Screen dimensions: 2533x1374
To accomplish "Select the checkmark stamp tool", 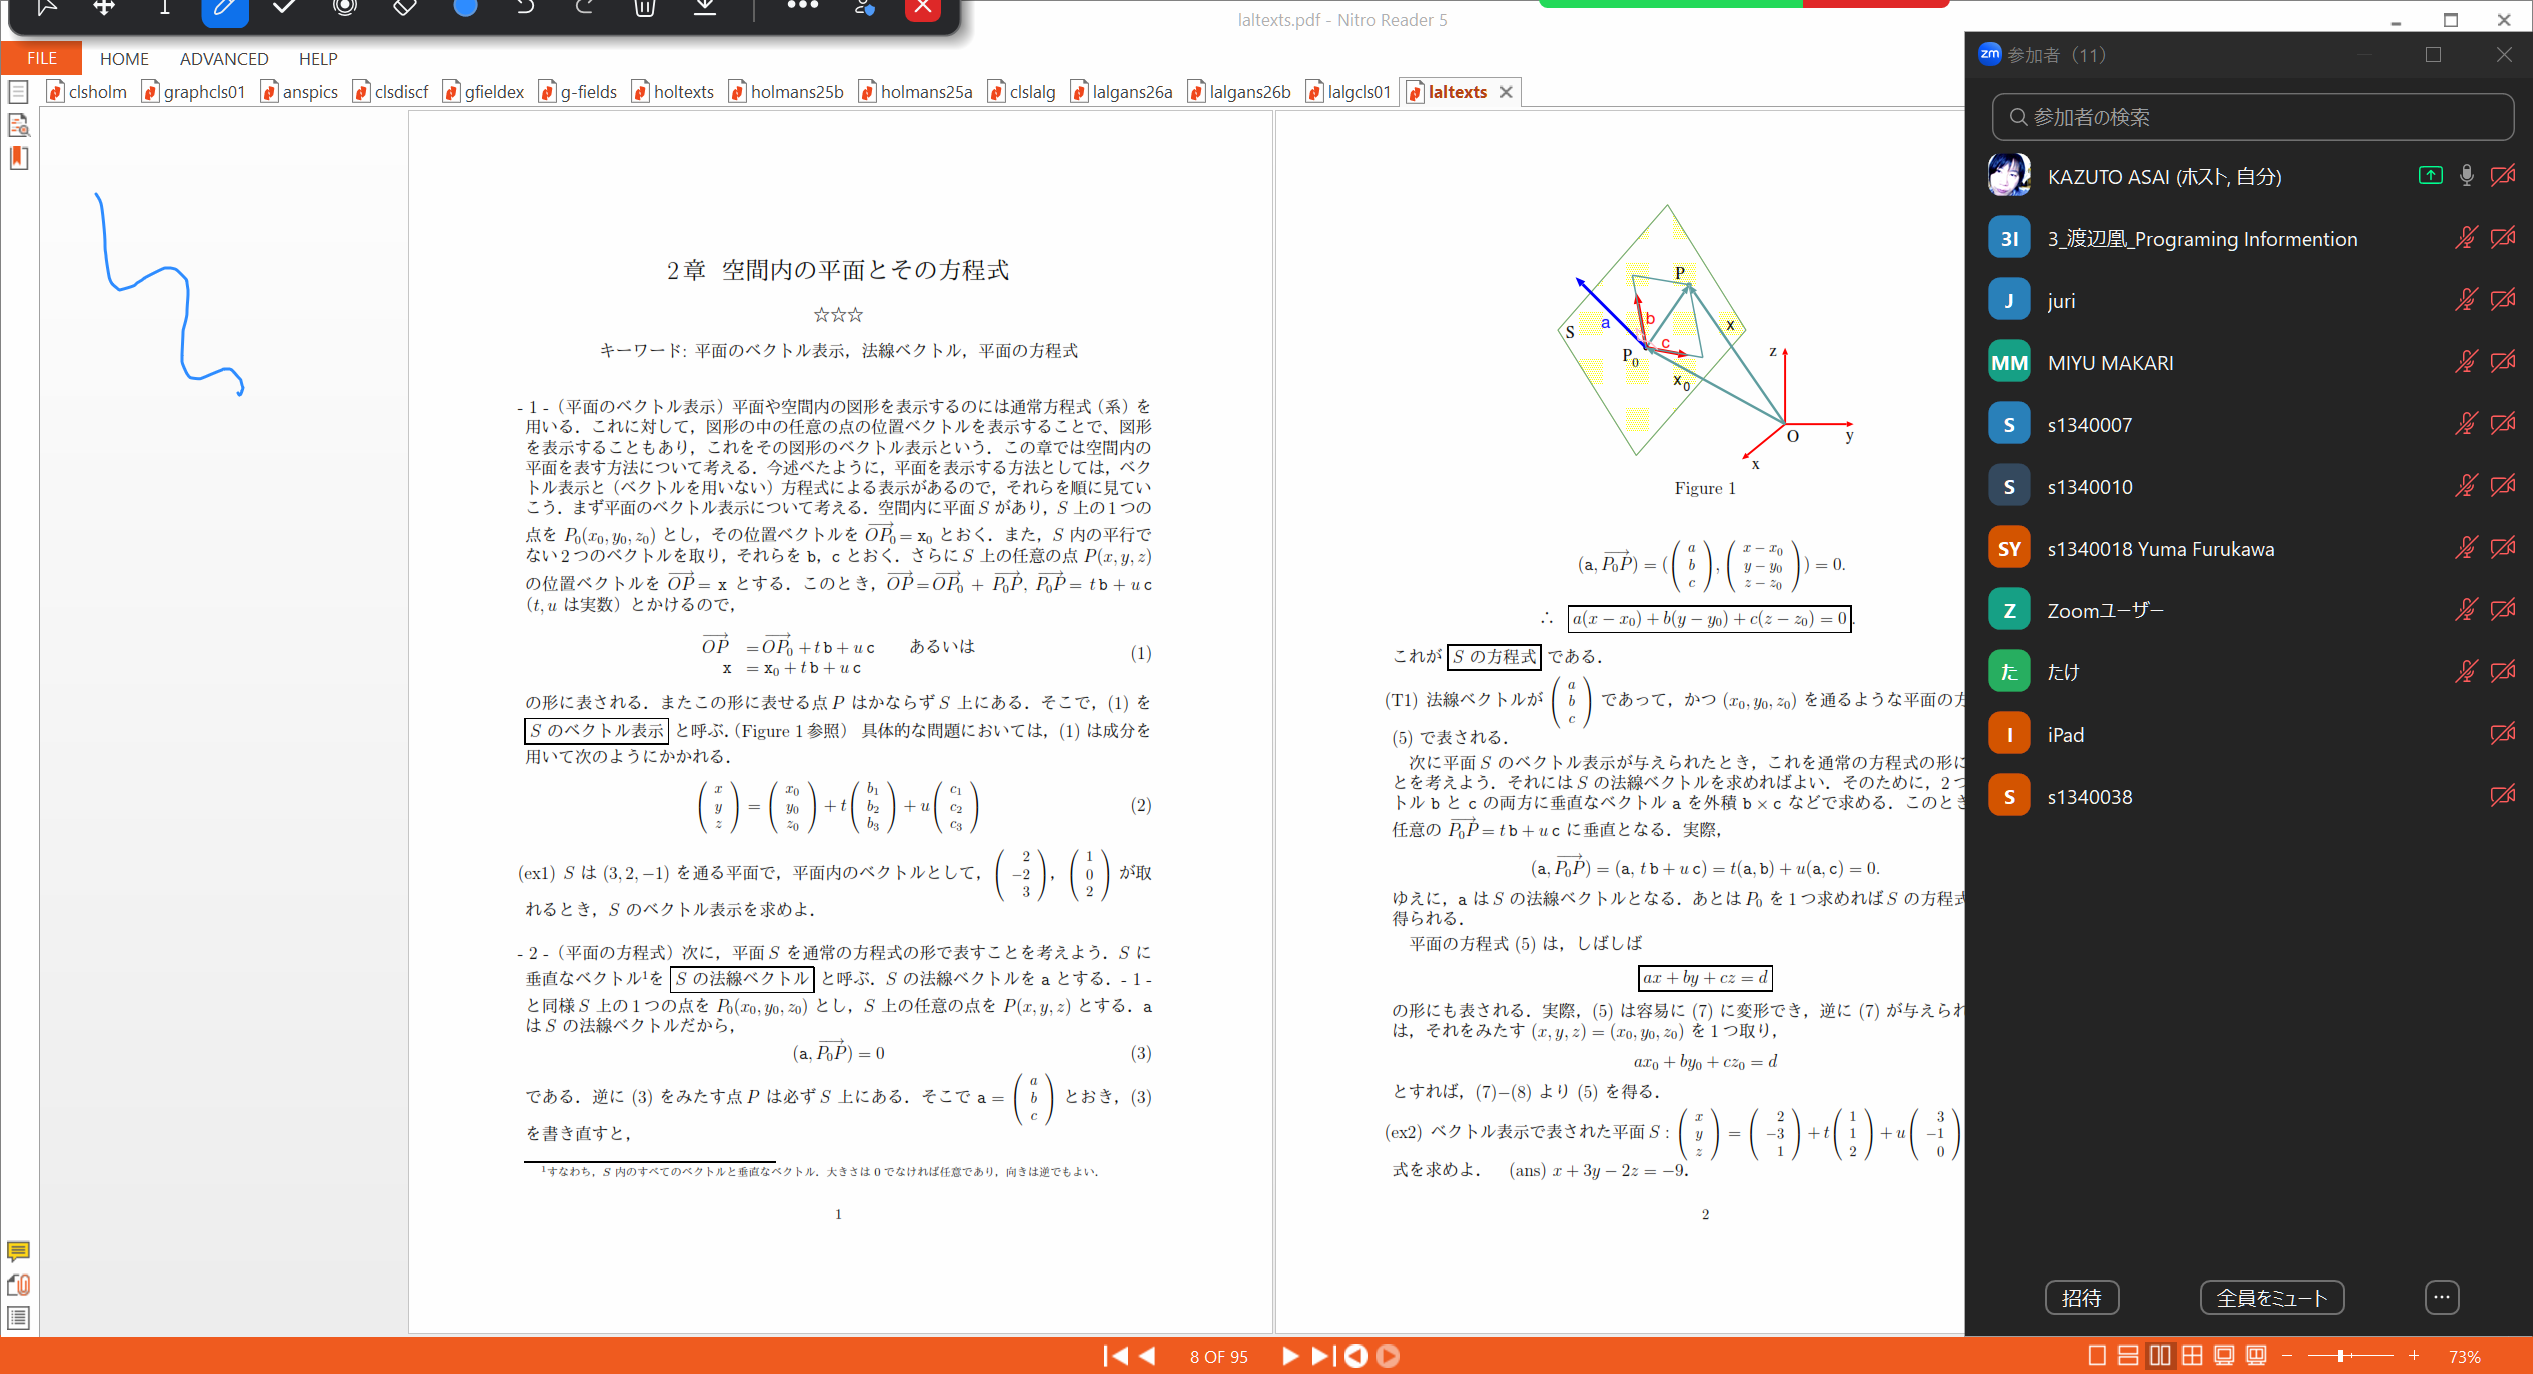I will point(284,8).
